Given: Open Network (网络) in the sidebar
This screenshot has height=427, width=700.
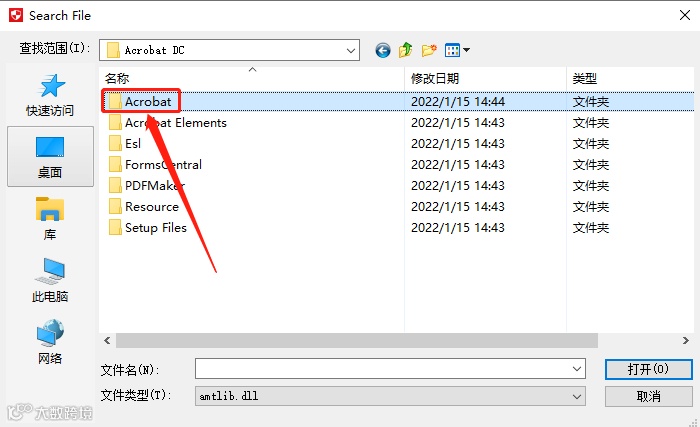Looking at the screenshot, I should pyautogui.click(x=50, y=342).
